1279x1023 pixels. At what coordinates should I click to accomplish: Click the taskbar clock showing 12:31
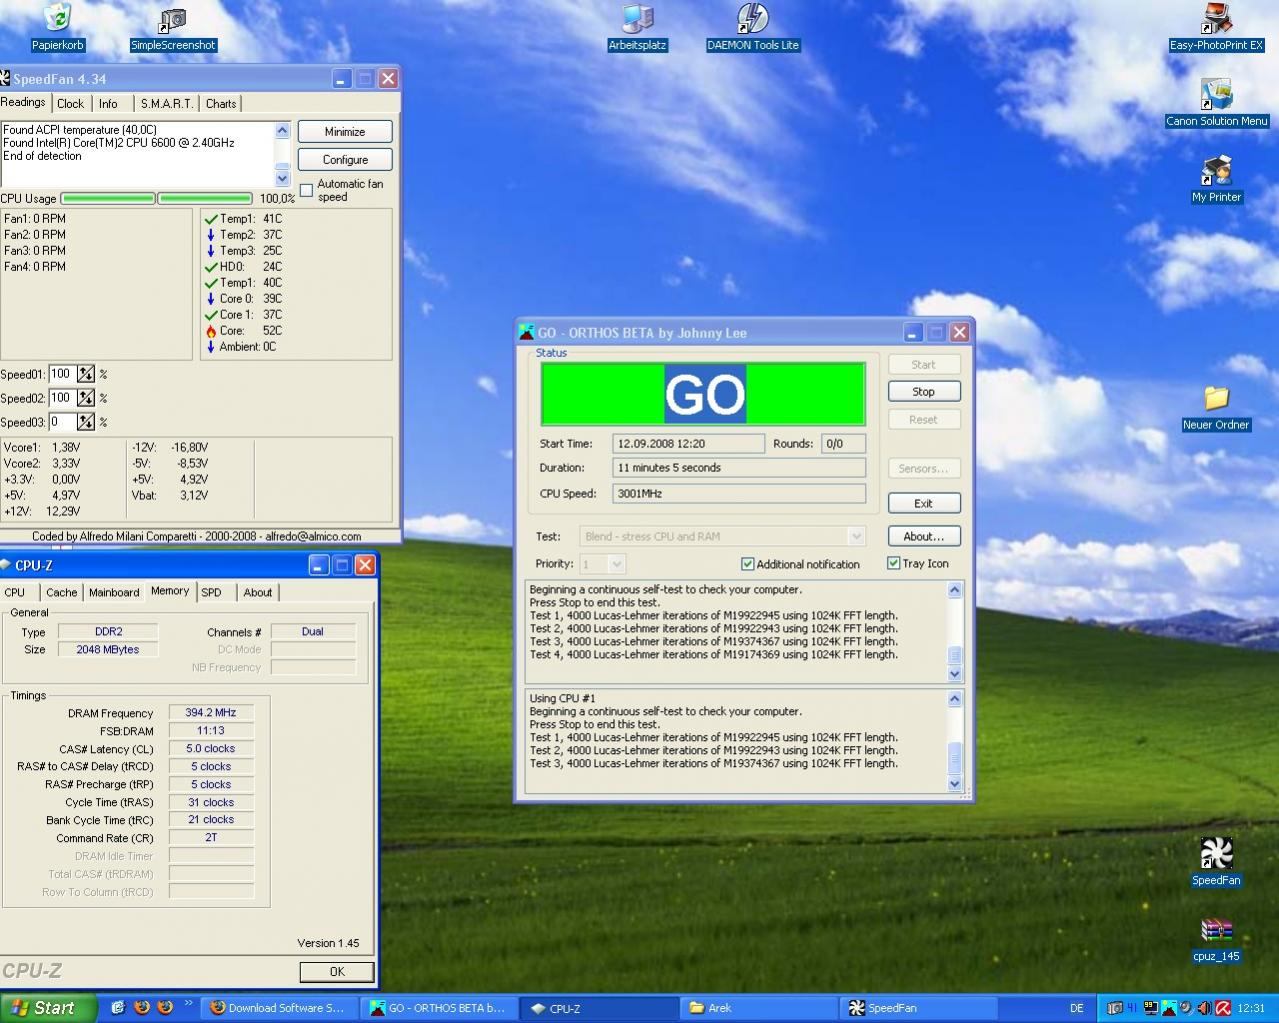1251,1008
